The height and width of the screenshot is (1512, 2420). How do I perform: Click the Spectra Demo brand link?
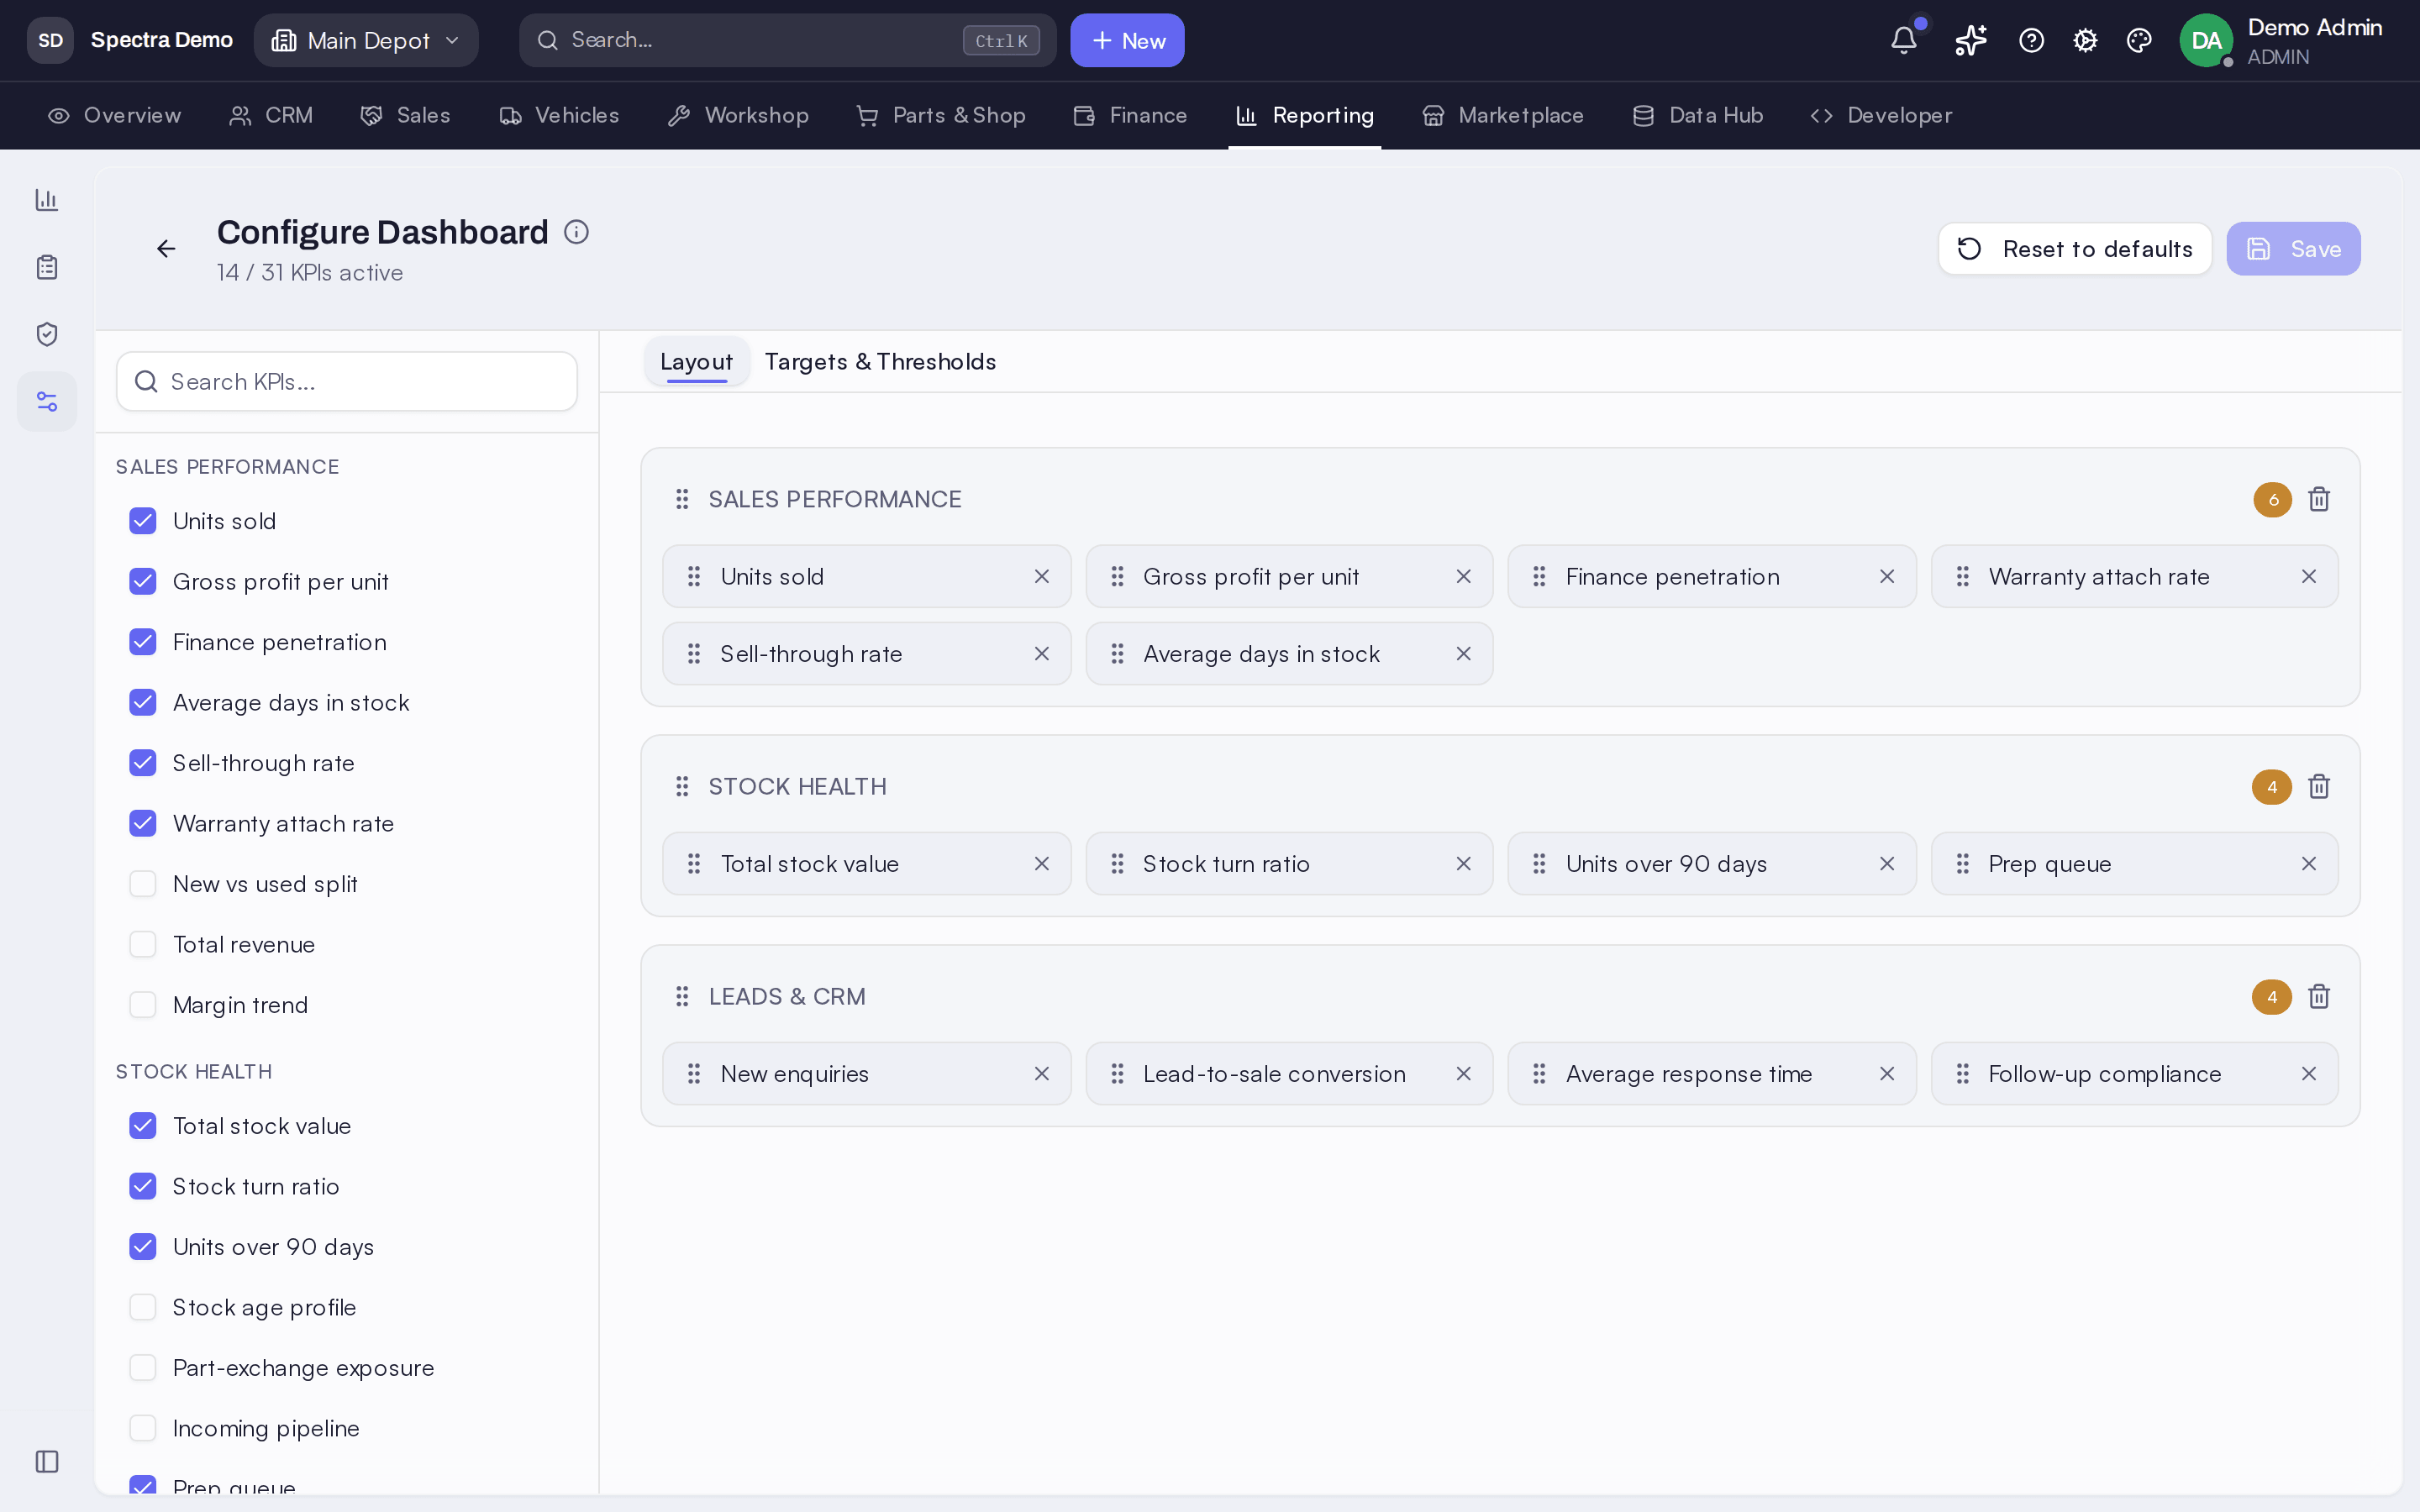coord(161,40)
